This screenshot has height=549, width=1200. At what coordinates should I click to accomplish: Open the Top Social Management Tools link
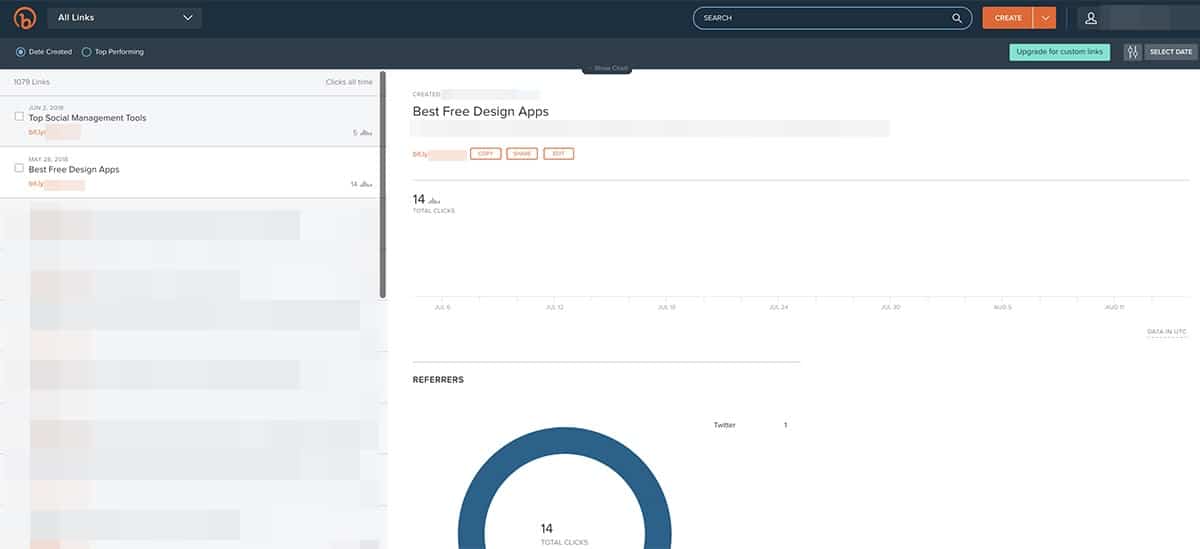coord(87,118)
